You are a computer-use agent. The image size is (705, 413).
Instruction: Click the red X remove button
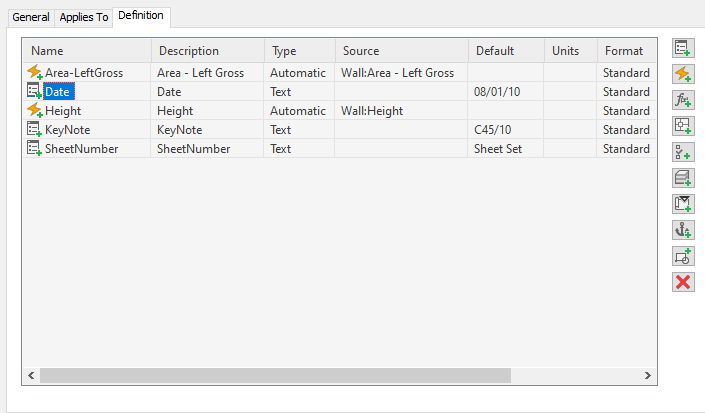tap(683, 282)
